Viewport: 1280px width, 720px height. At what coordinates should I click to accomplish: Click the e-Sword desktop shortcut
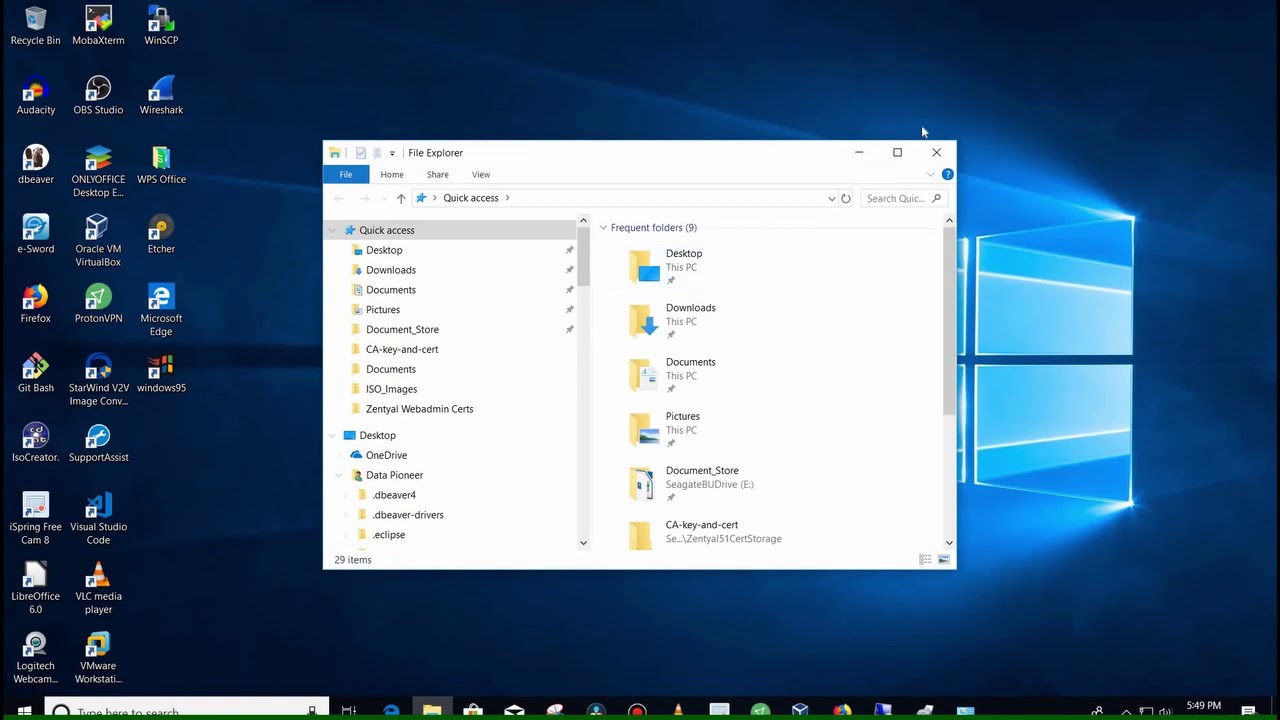pyautogui.click(x=35, y=234)
